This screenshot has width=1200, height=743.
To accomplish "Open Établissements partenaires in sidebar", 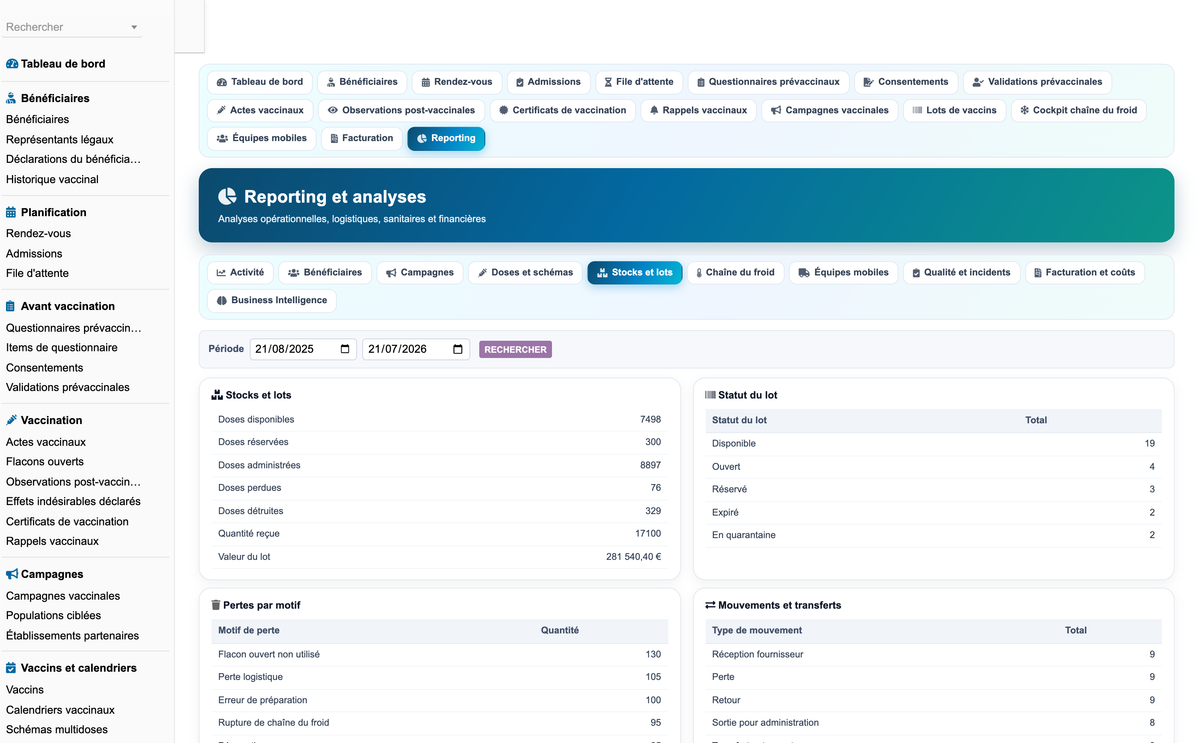I will [x=72, y=635].
